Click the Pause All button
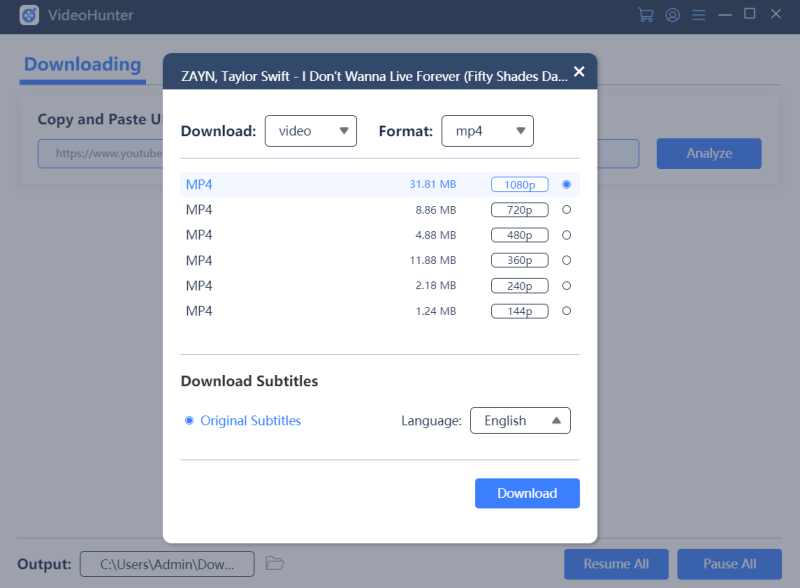 729,564
